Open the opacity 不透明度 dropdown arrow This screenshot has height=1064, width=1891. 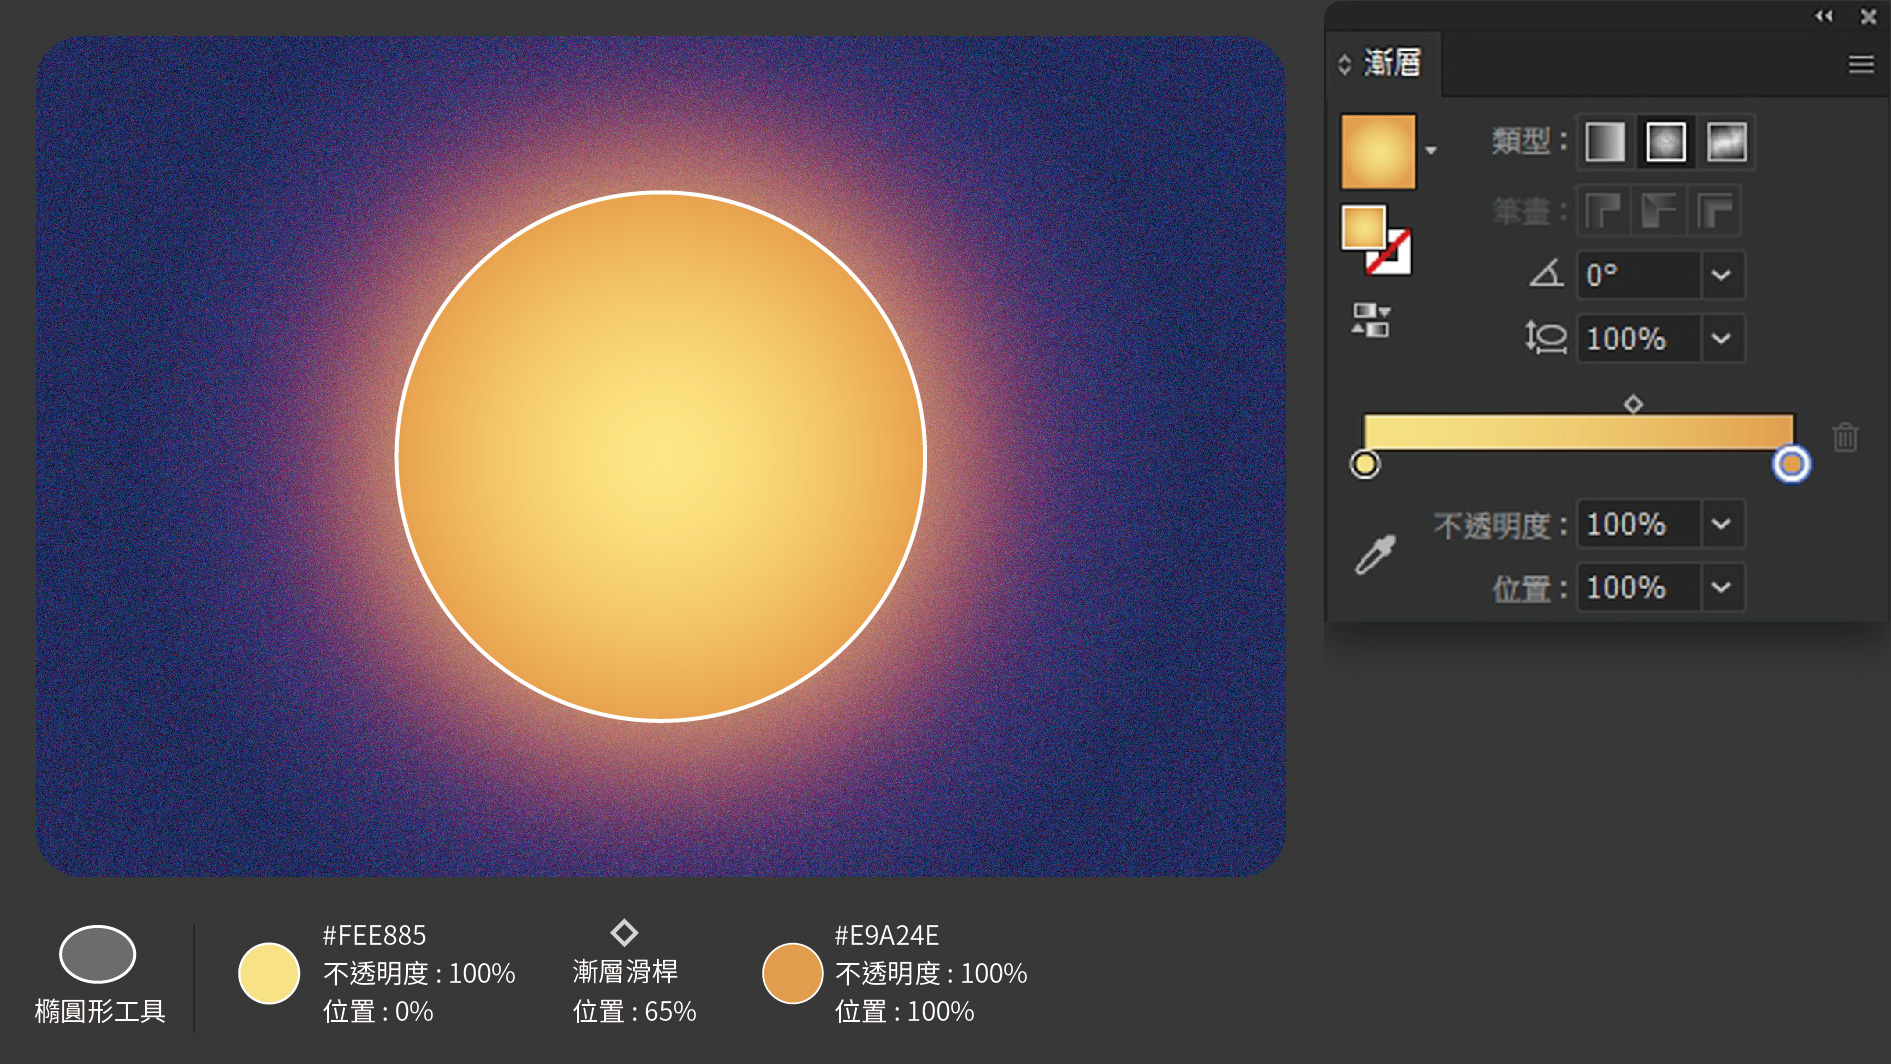click(x=1721, y=524)
